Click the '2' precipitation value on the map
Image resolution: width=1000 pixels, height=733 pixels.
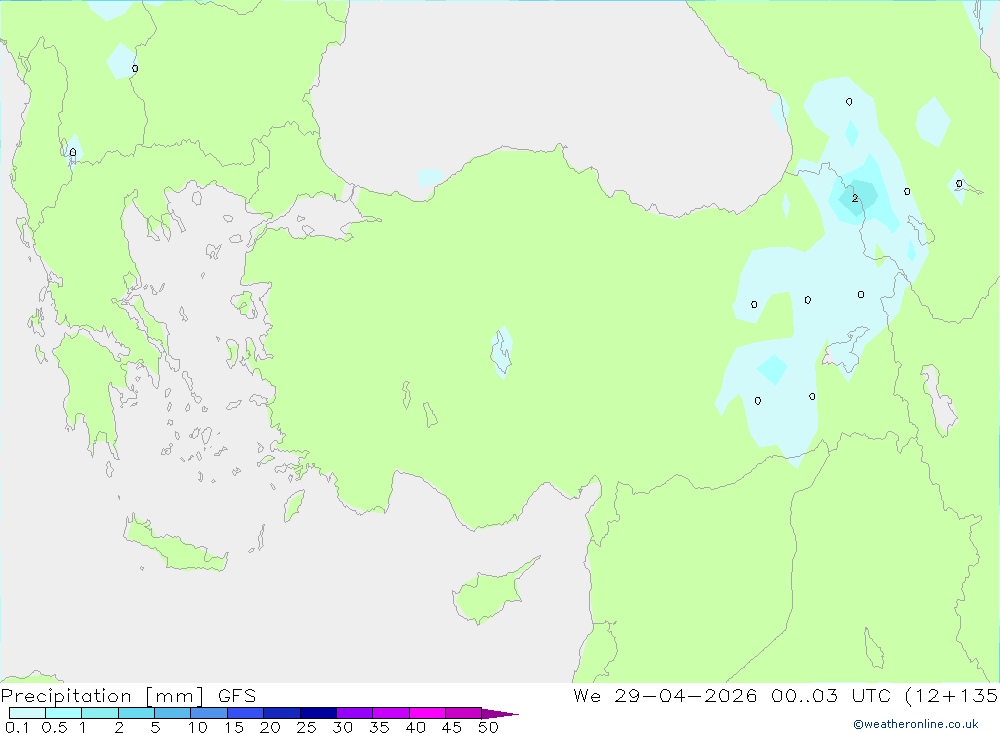(x=855, y=198)
